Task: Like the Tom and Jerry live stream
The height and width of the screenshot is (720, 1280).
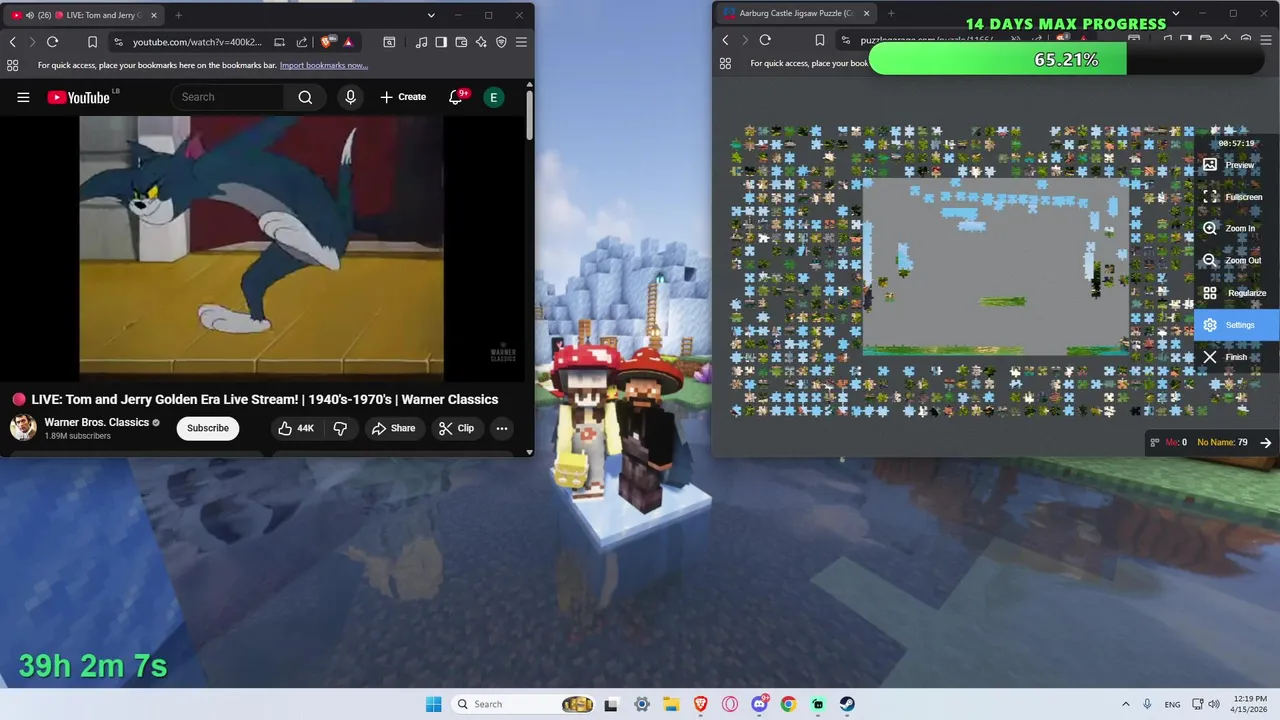Action: [296, 428]
